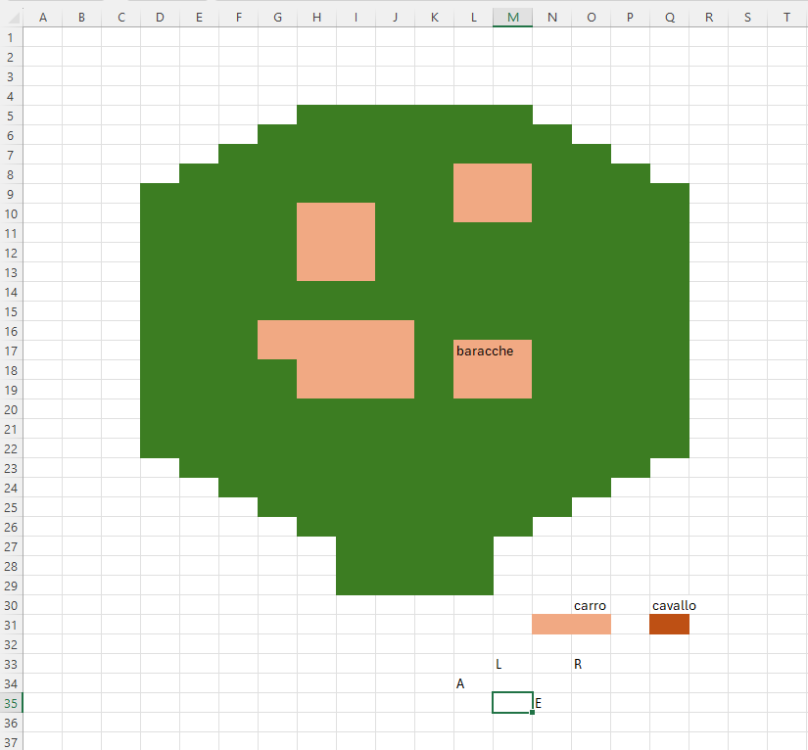Click the cell containing letter E in row 35

(551, 703)
